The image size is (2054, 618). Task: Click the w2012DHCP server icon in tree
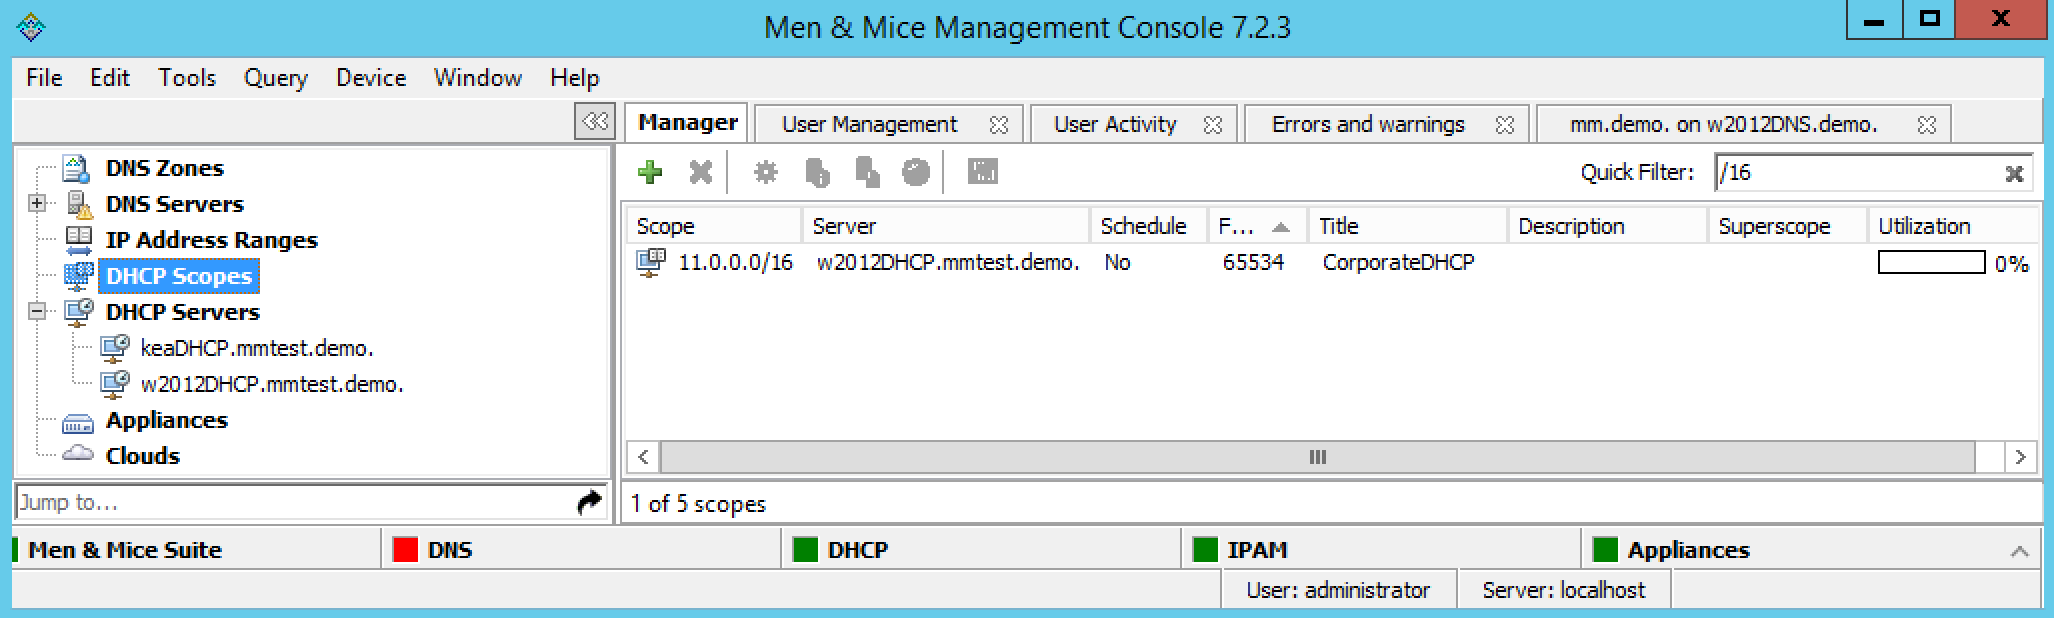click(114, 384)
